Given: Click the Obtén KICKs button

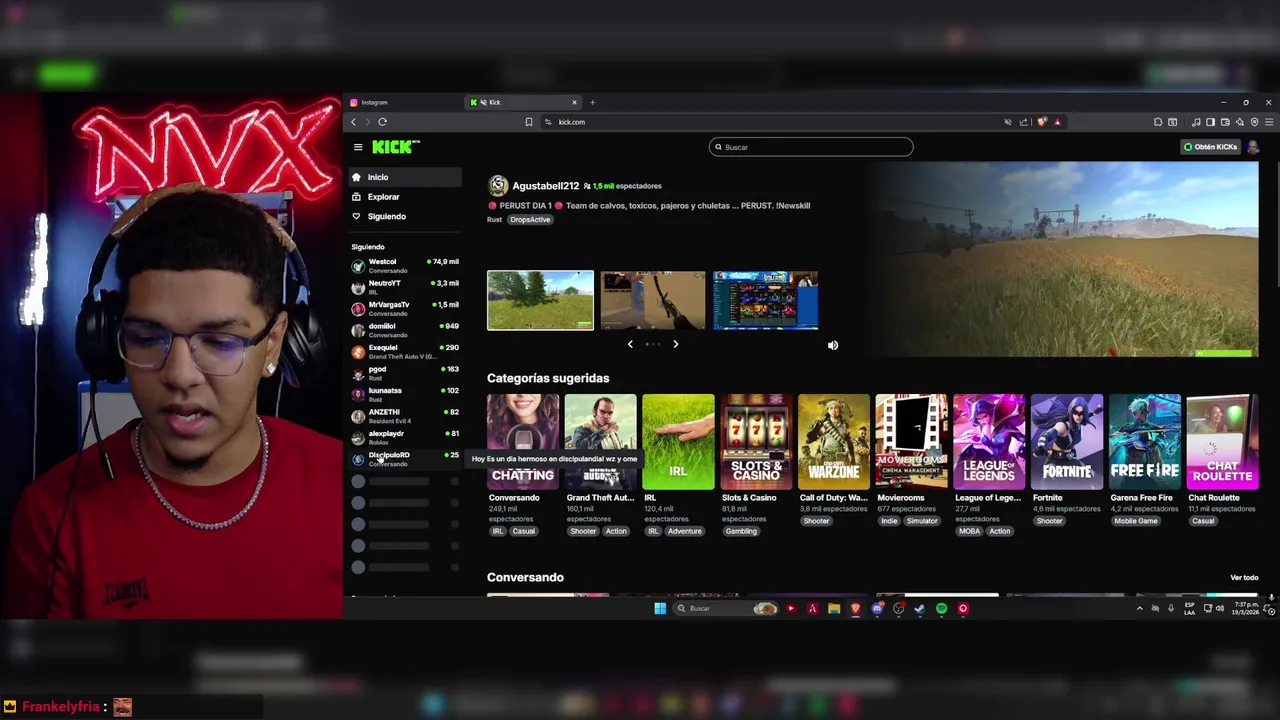Looking at the screenshot, I should 1210,147.
